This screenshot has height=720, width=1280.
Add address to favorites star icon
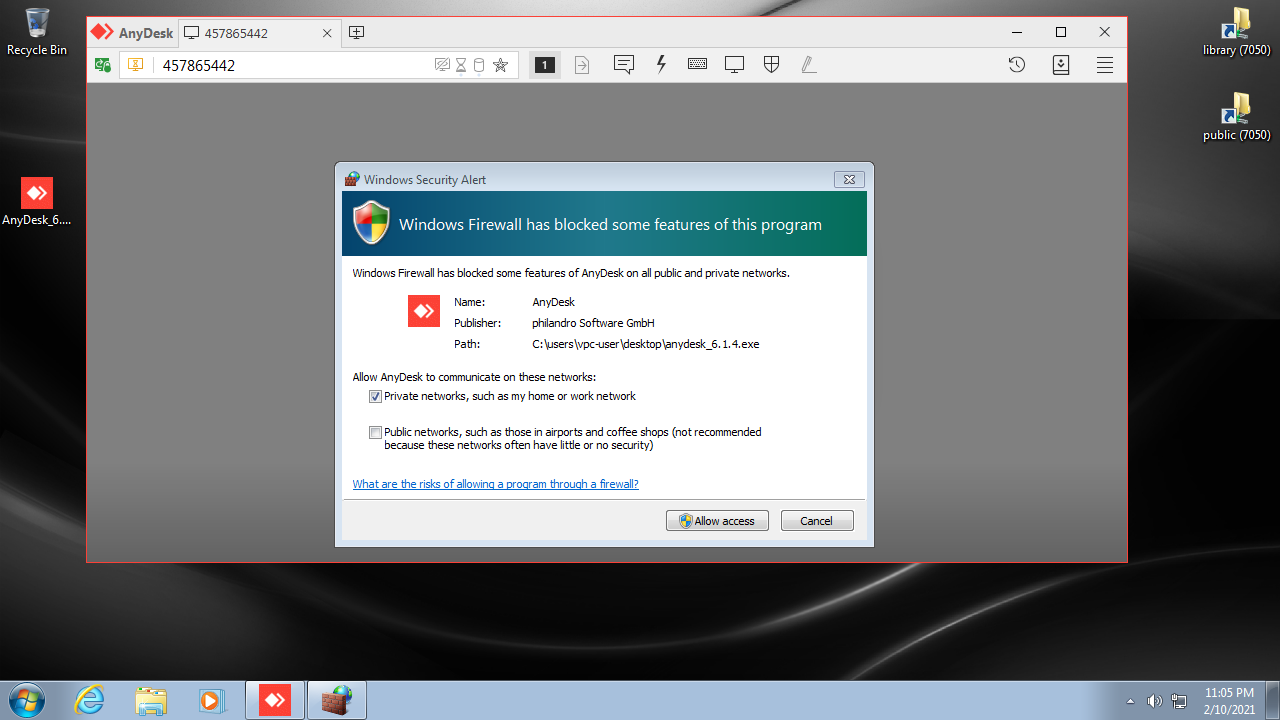(500, 65)
